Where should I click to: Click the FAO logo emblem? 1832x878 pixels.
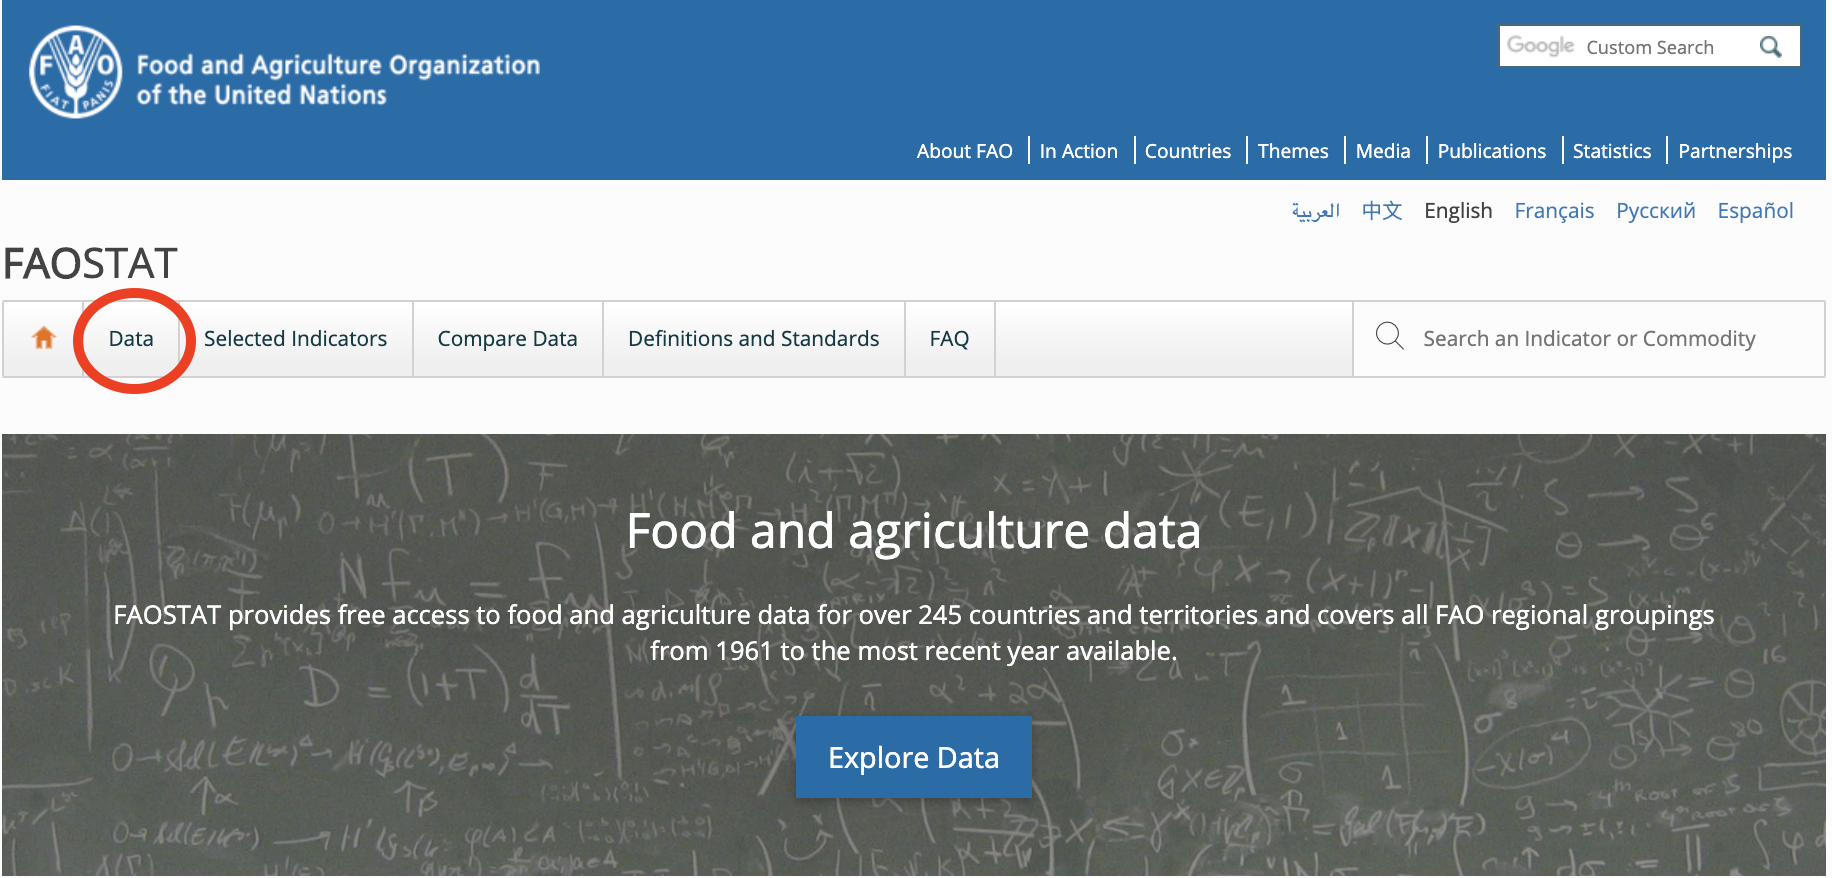click(76, 72)
